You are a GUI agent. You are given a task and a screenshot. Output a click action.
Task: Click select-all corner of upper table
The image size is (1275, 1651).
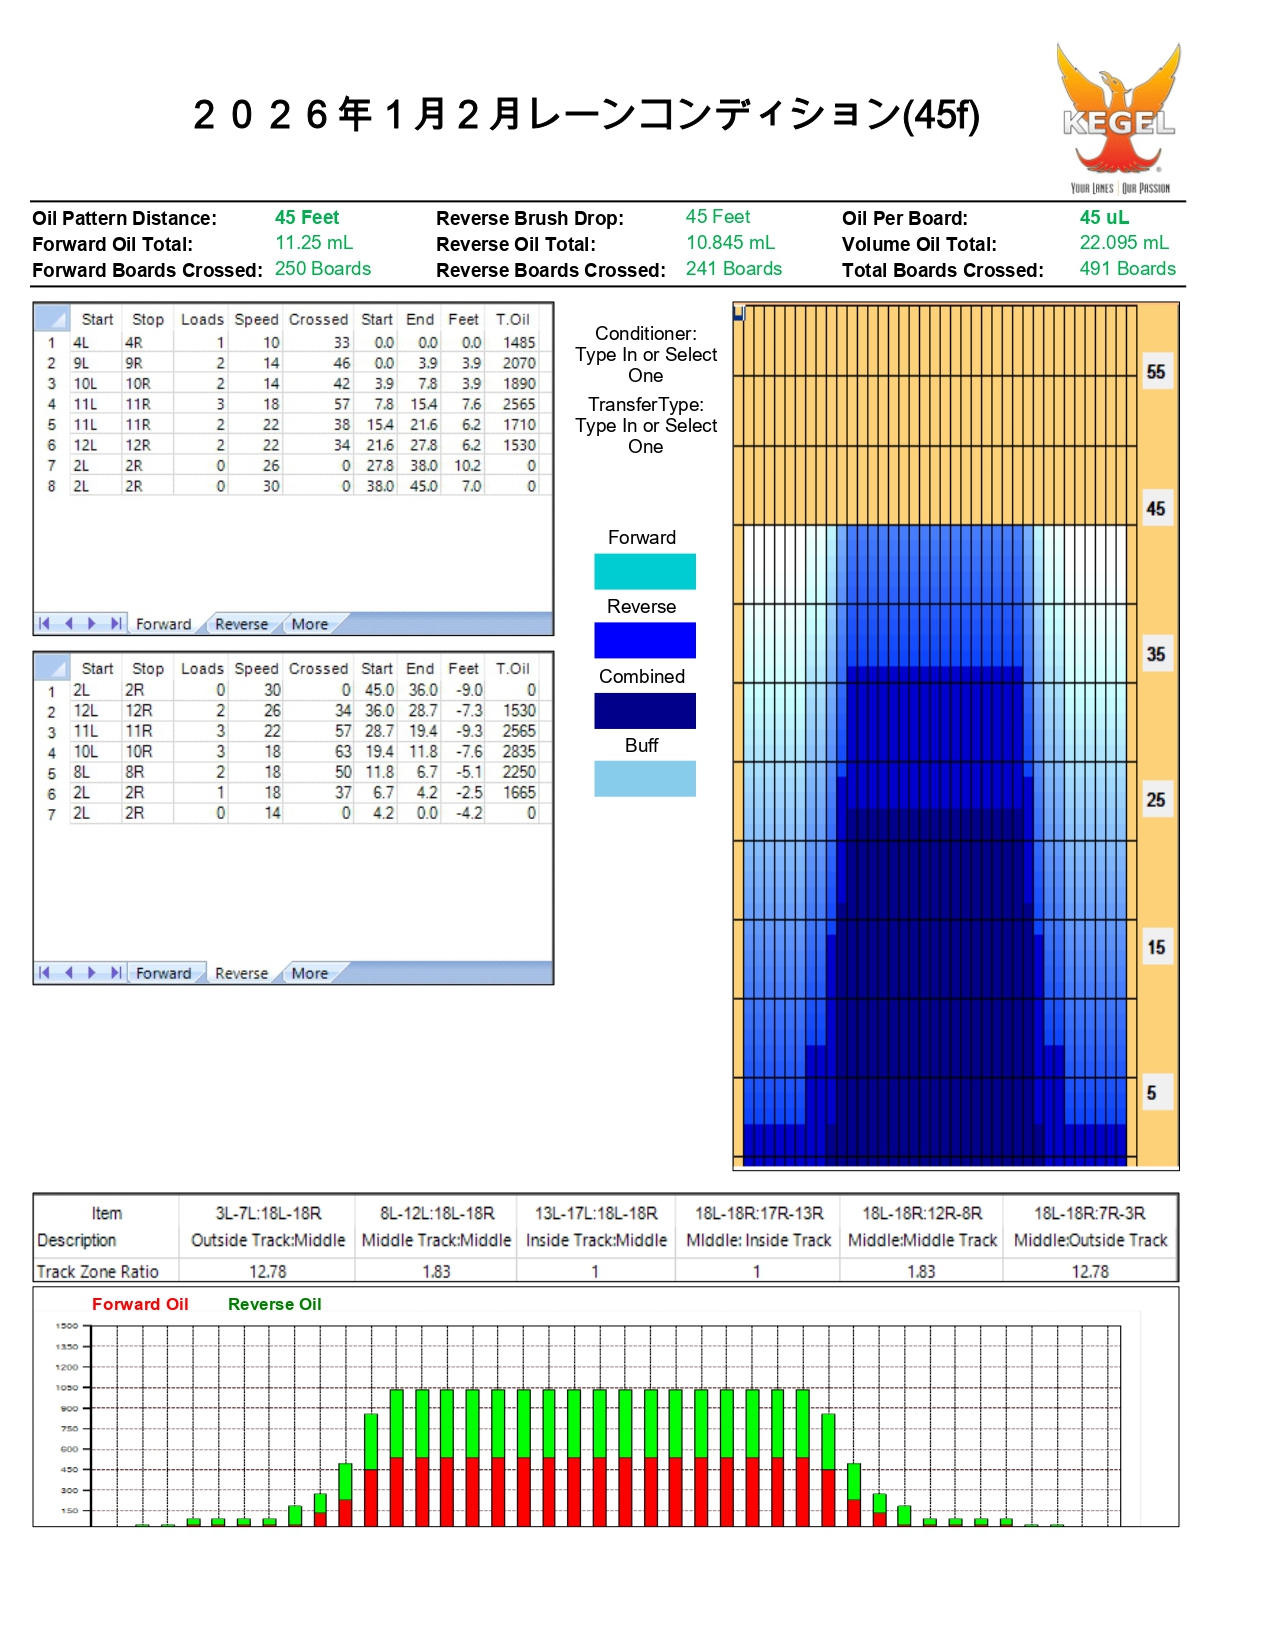pos(52,319)
